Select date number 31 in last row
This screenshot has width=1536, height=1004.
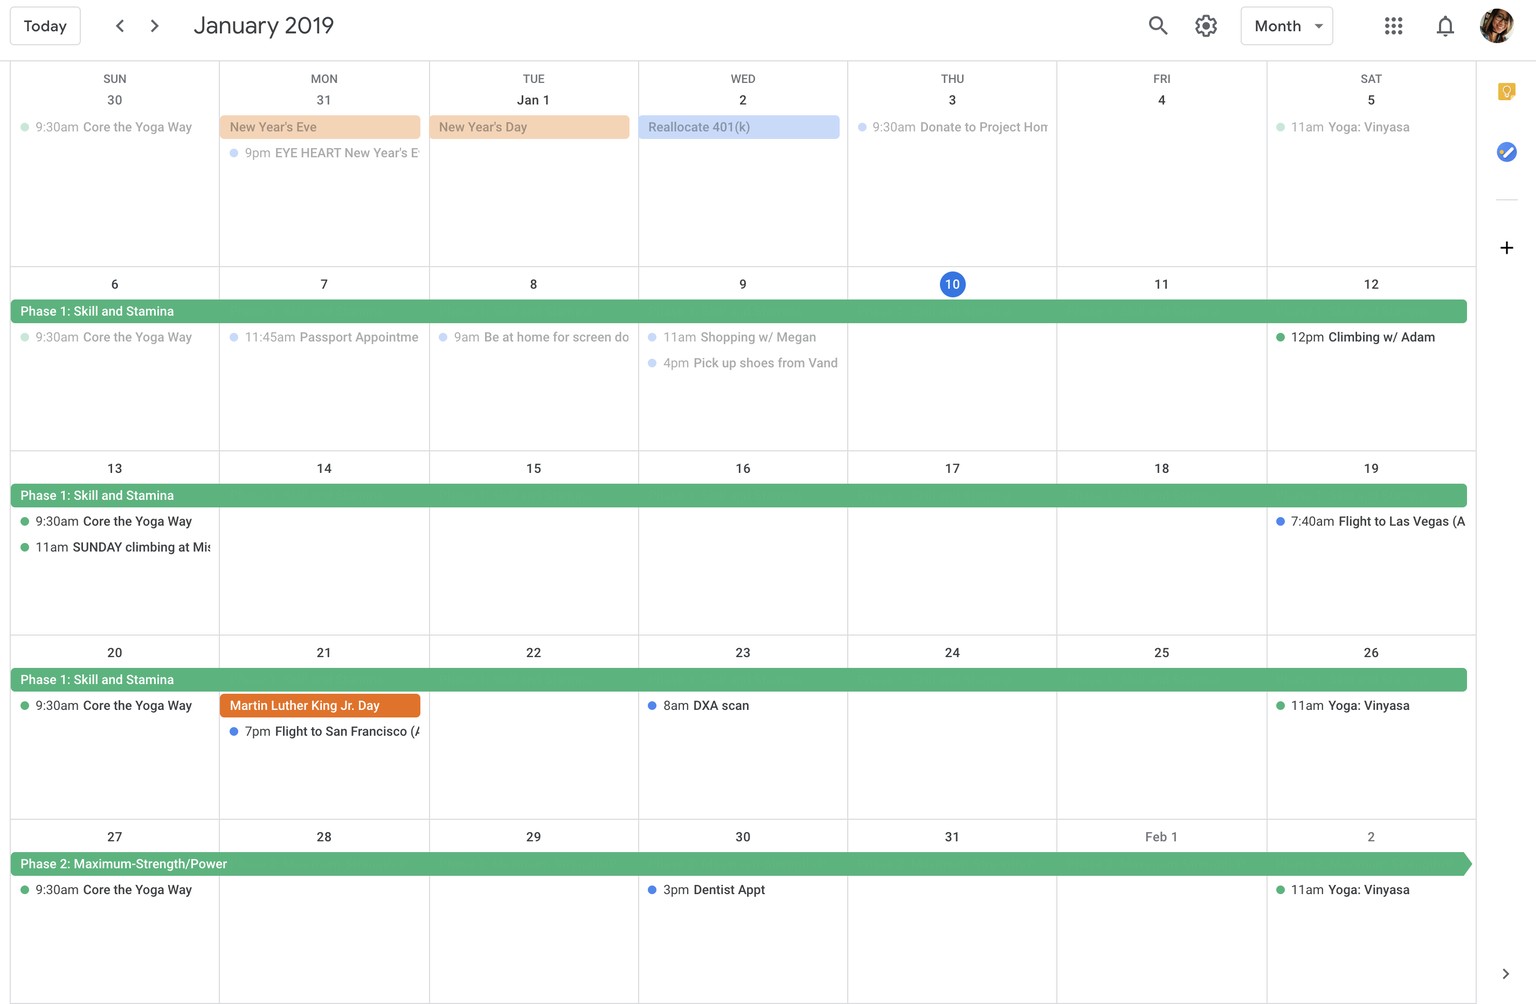tap(952, 836)
